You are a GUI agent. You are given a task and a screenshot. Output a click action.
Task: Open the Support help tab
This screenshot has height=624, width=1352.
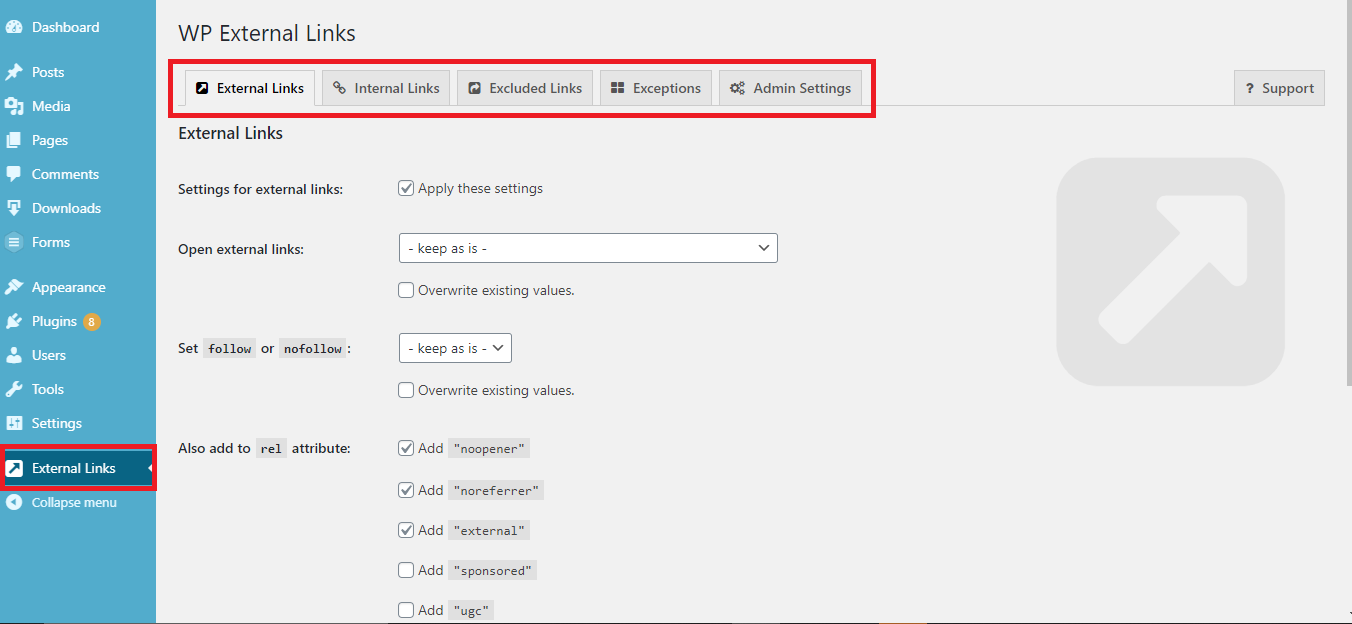click(1279, 88)
